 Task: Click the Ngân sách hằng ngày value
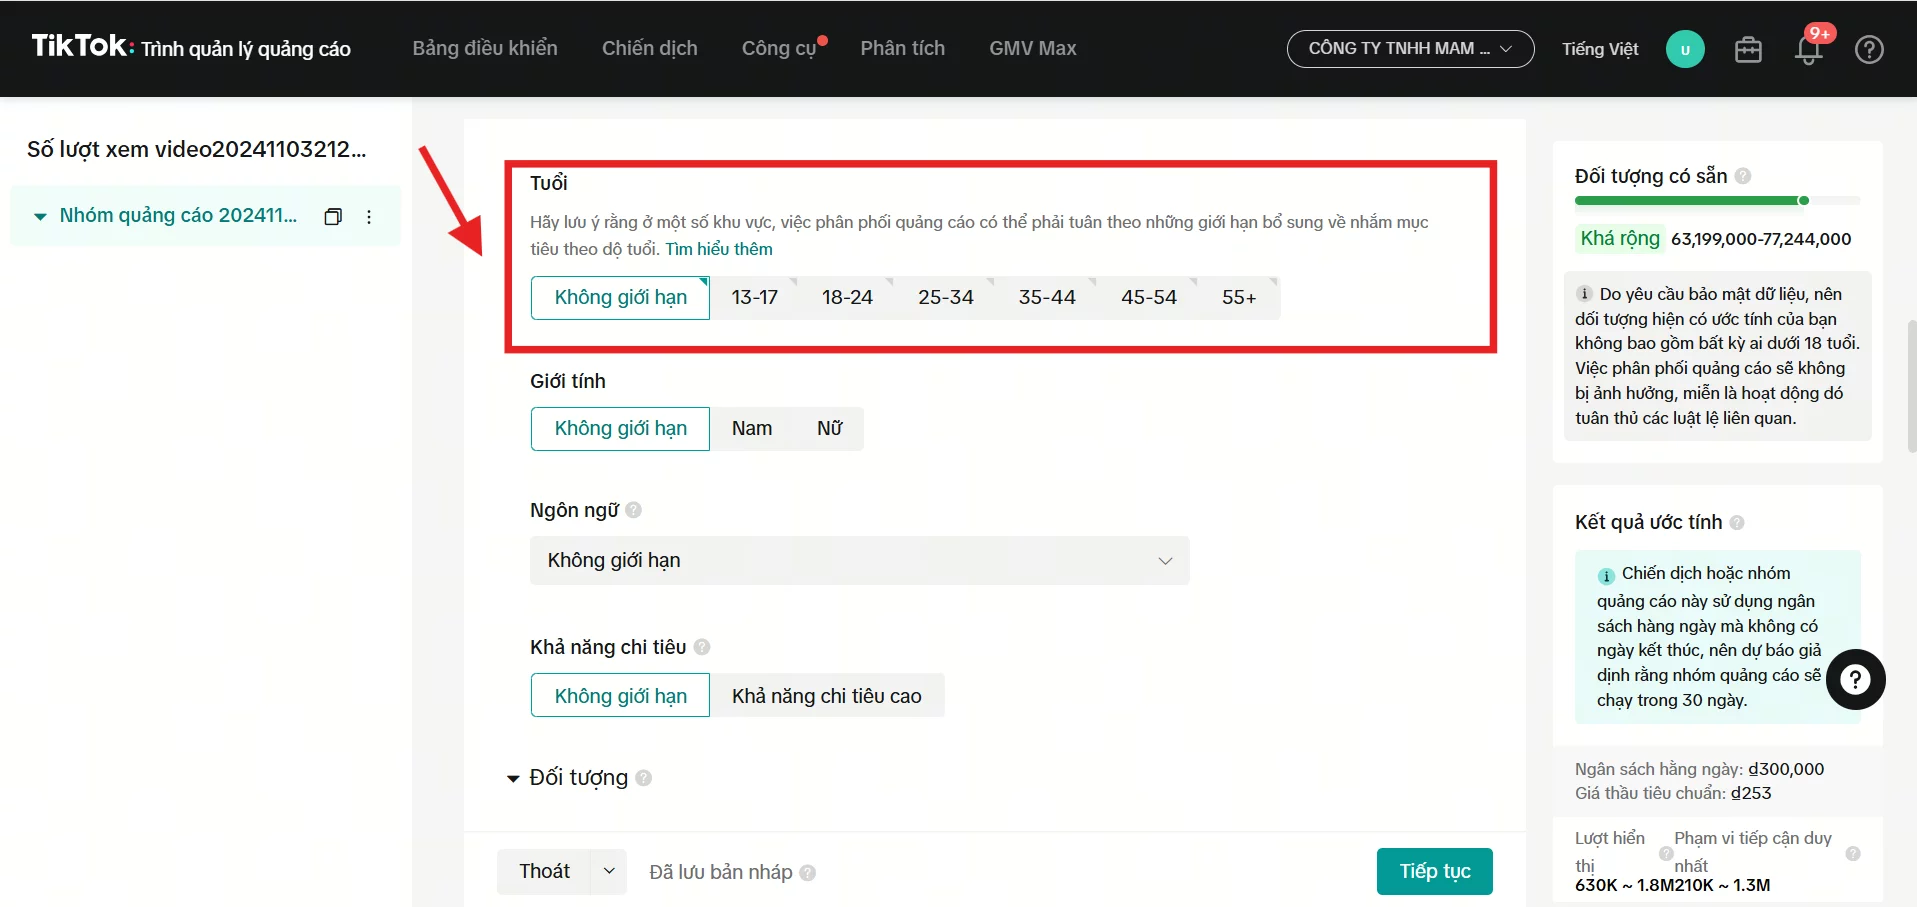click(x=1786, y=769)
